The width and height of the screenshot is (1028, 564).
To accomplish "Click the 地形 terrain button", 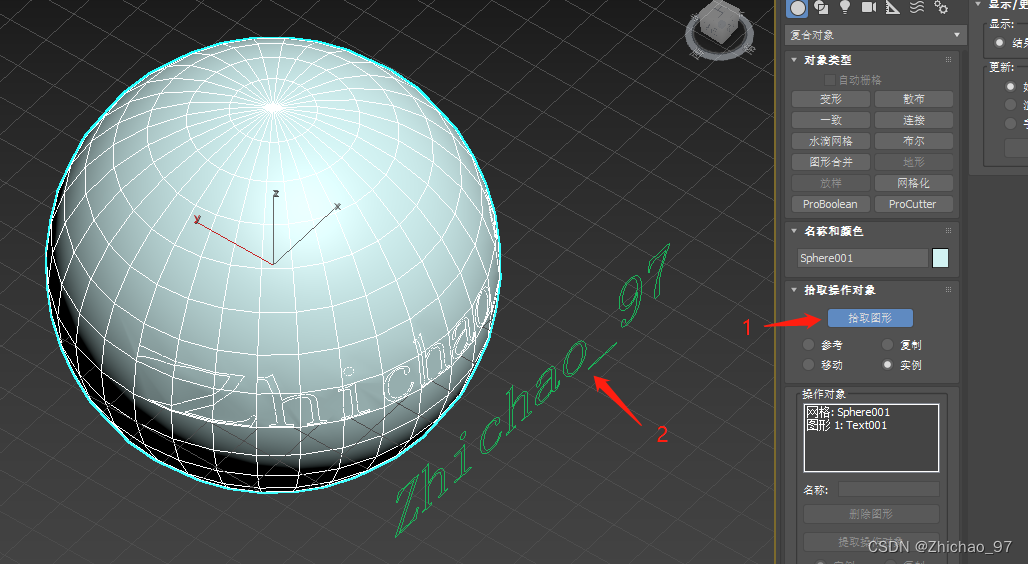I will tap(913, 162).
